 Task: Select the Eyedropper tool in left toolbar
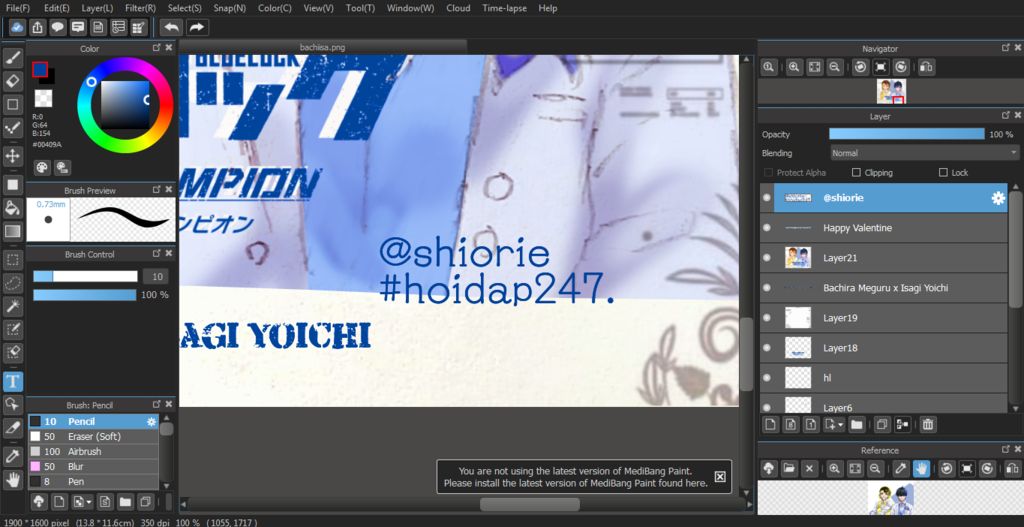point(12,456)
